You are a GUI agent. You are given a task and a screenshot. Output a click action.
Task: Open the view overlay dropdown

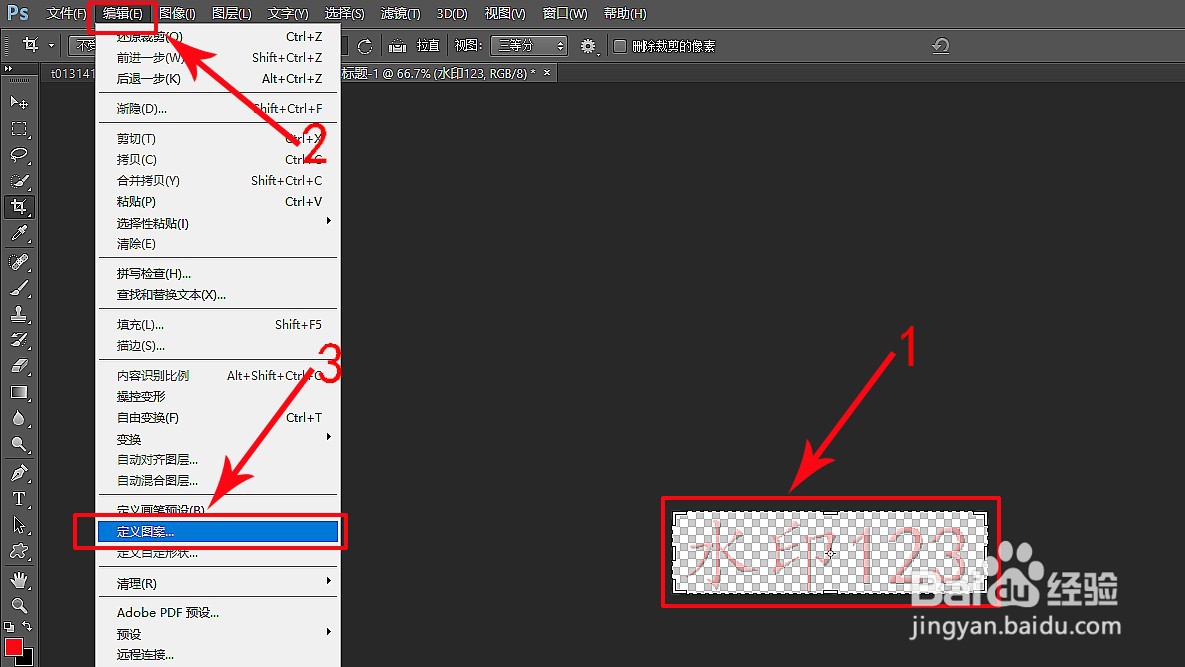tap(528, 46)
